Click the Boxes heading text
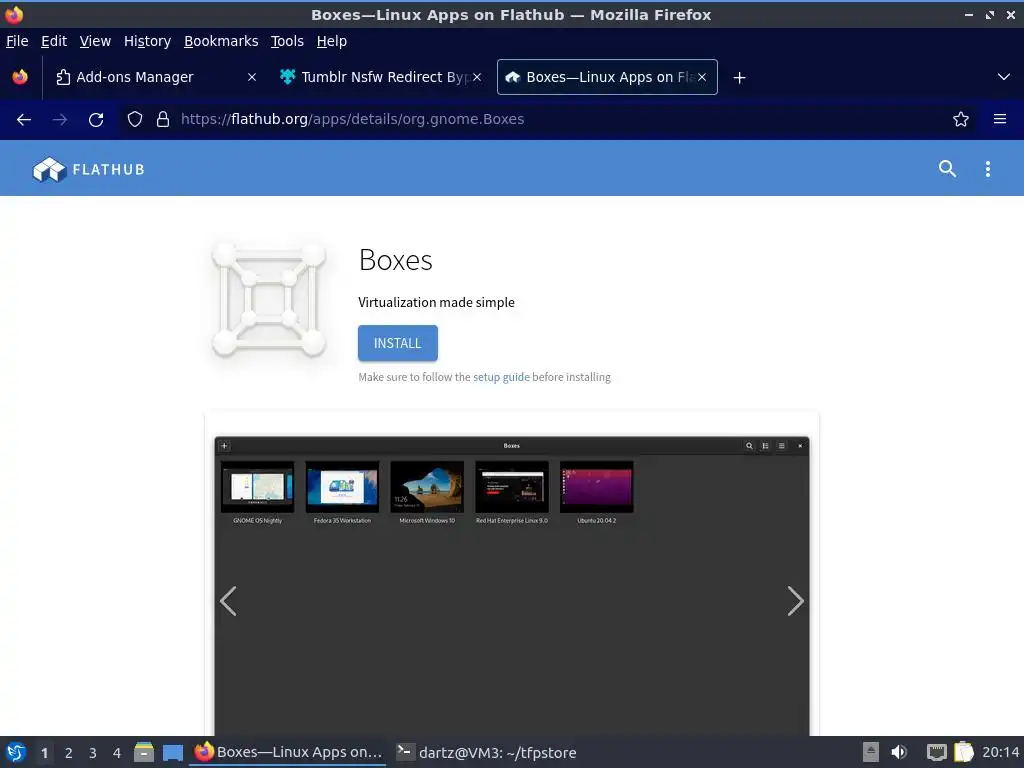The image size is (1024, 768). click(x=396, y=260)
